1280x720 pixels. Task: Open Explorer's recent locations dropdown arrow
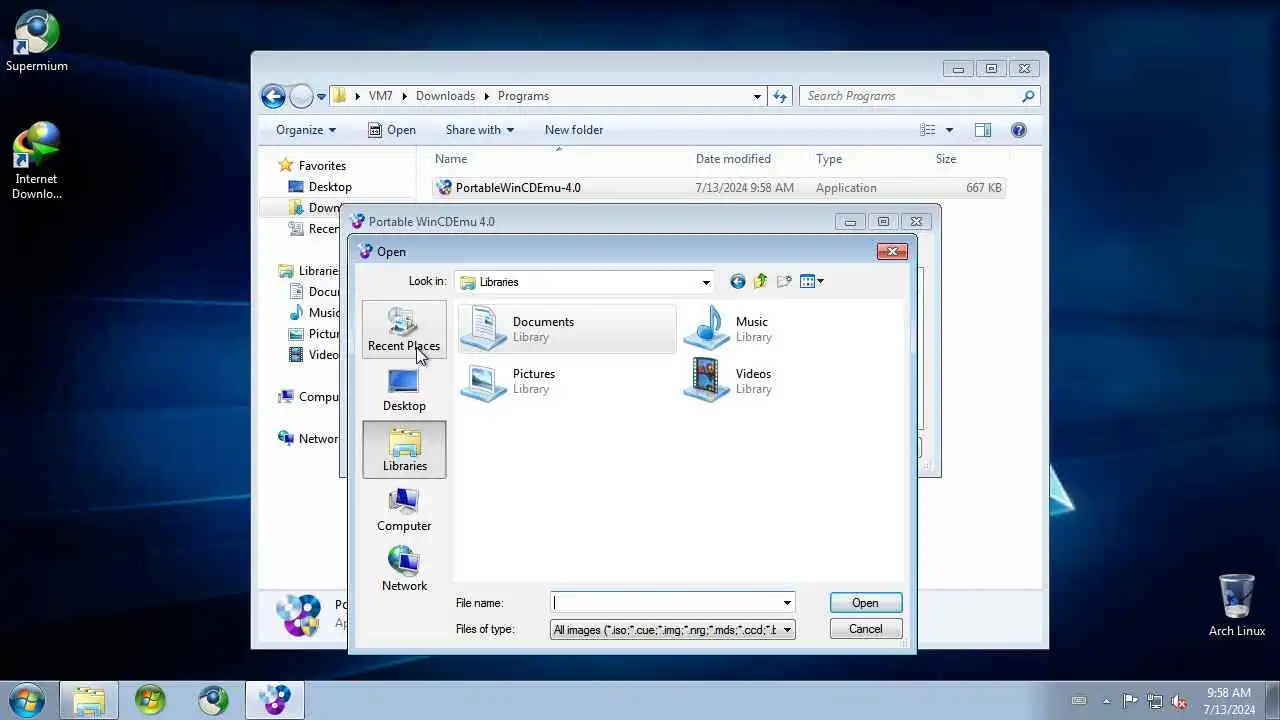321,97
